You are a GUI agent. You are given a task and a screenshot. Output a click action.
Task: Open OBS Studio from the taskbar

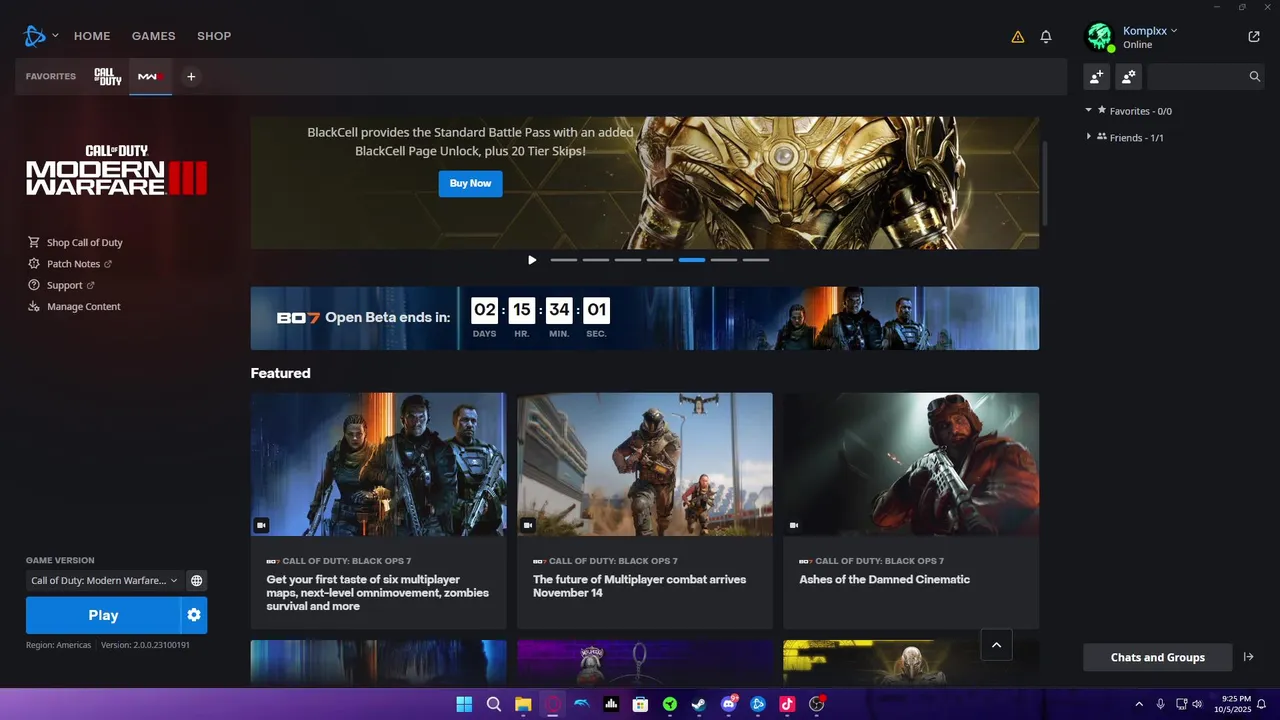(x=816, y=704)
